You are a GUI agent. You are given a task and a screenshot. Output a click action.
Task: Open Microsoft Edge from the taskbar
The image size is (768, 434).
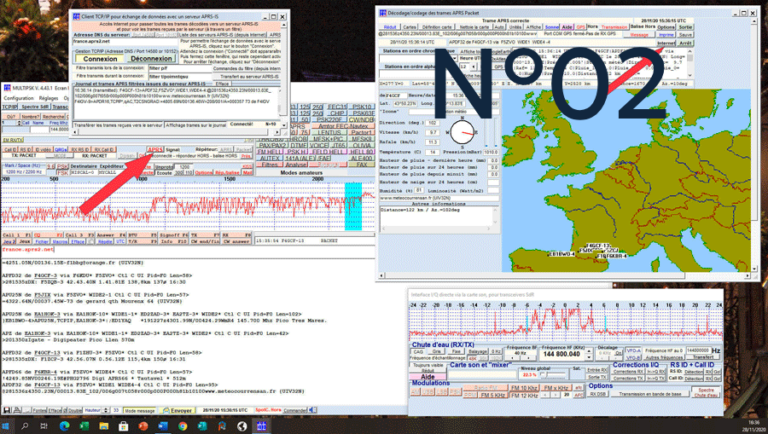pos(64,426)
